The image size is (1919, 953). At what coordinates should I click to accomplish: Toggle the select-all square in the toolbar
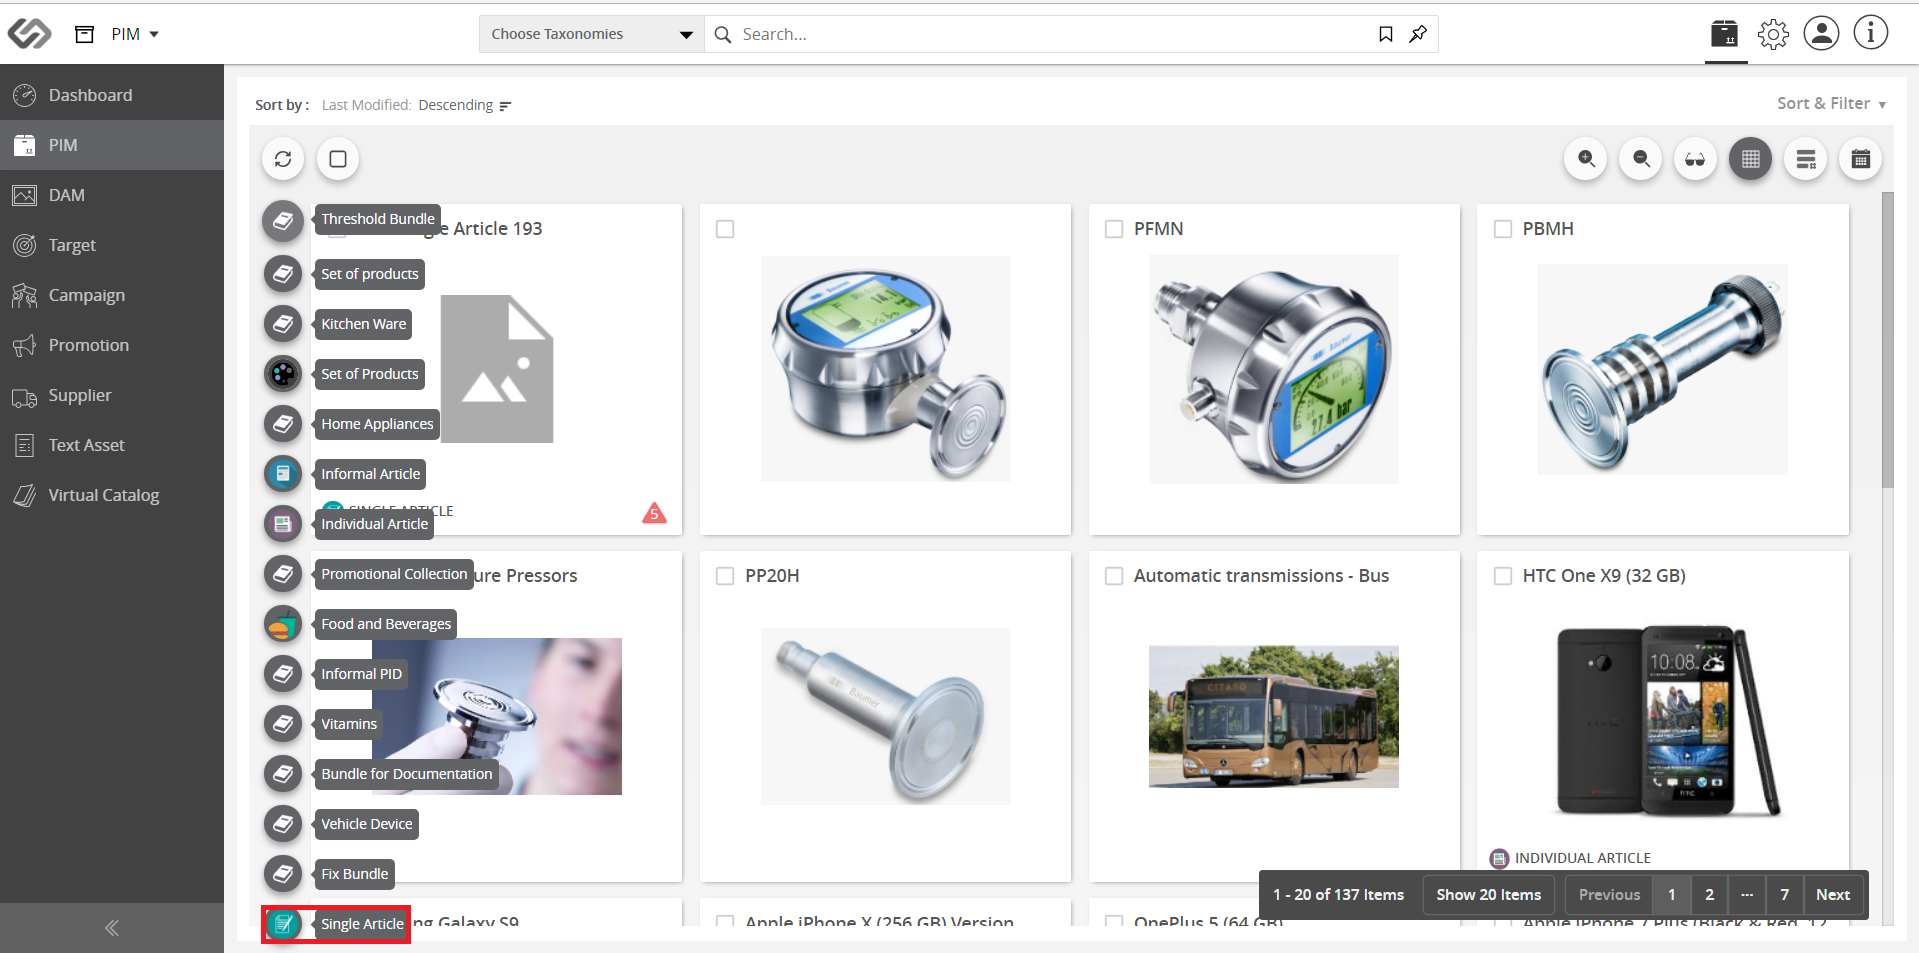click(x=338, y=159)
